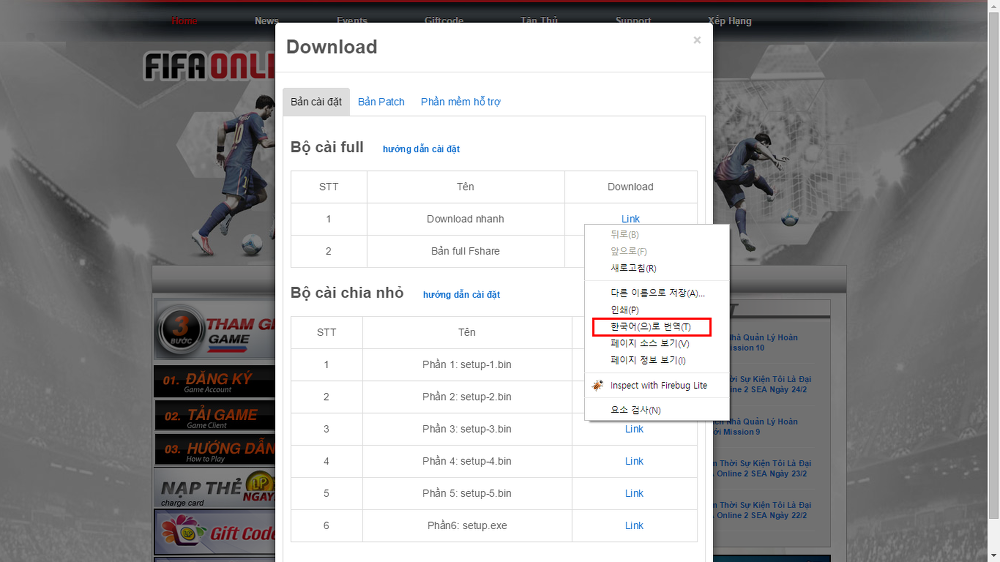Click the 03. Hướng Dẫn button
Screen dimensions: 1000x562
(215, 450)
